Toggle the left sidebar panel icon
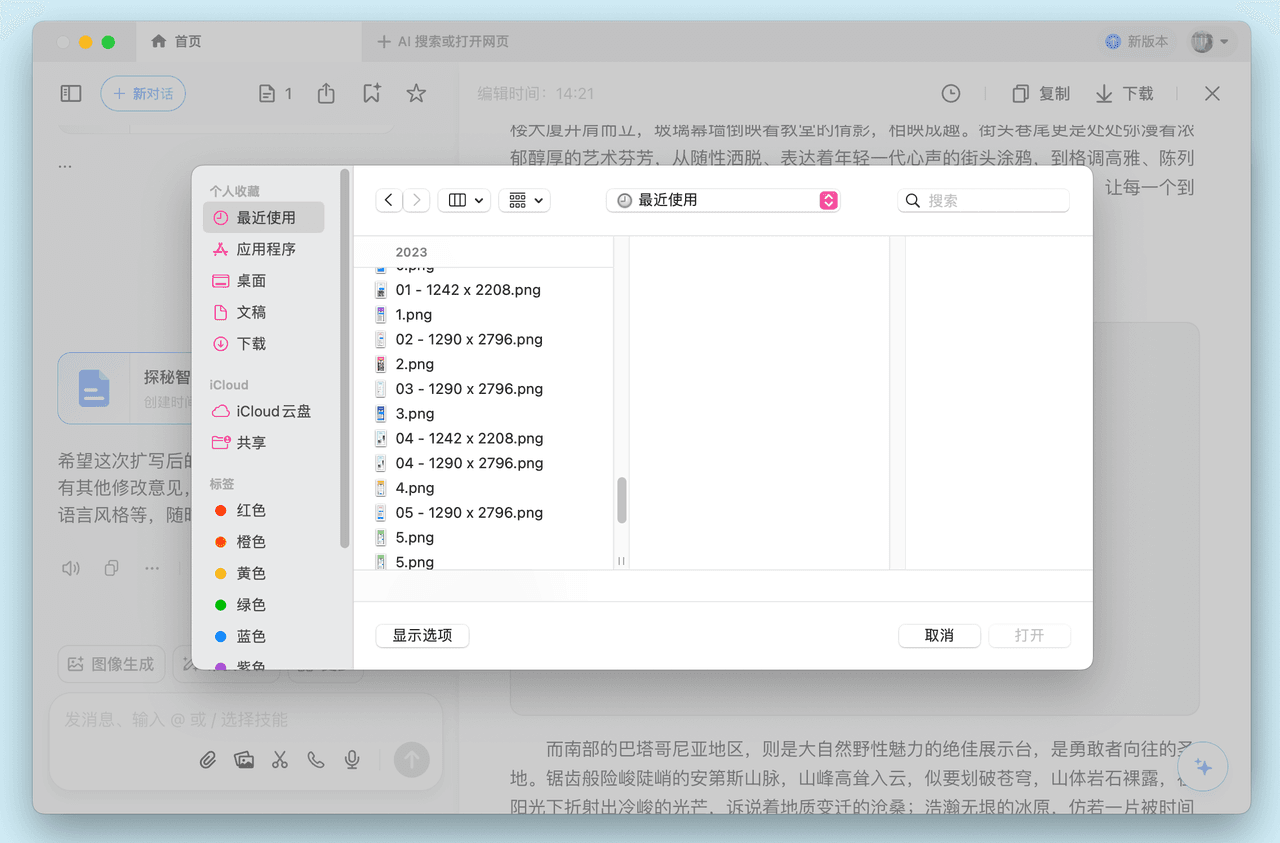The image size is (1280, 843). 71,93
